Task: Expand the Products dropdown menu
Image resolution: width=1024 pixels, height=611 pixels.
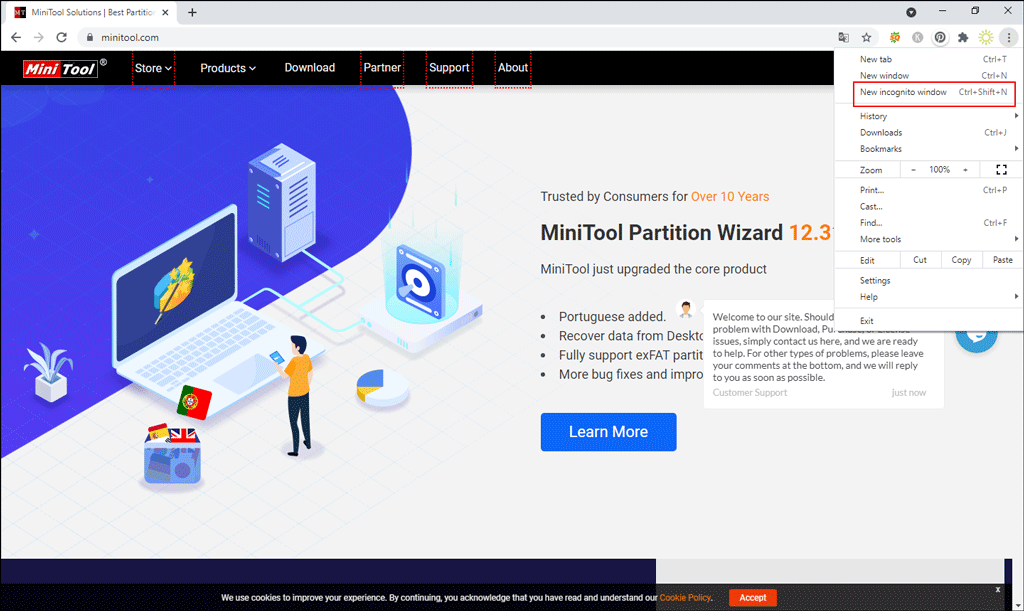Action: [228, 68]
